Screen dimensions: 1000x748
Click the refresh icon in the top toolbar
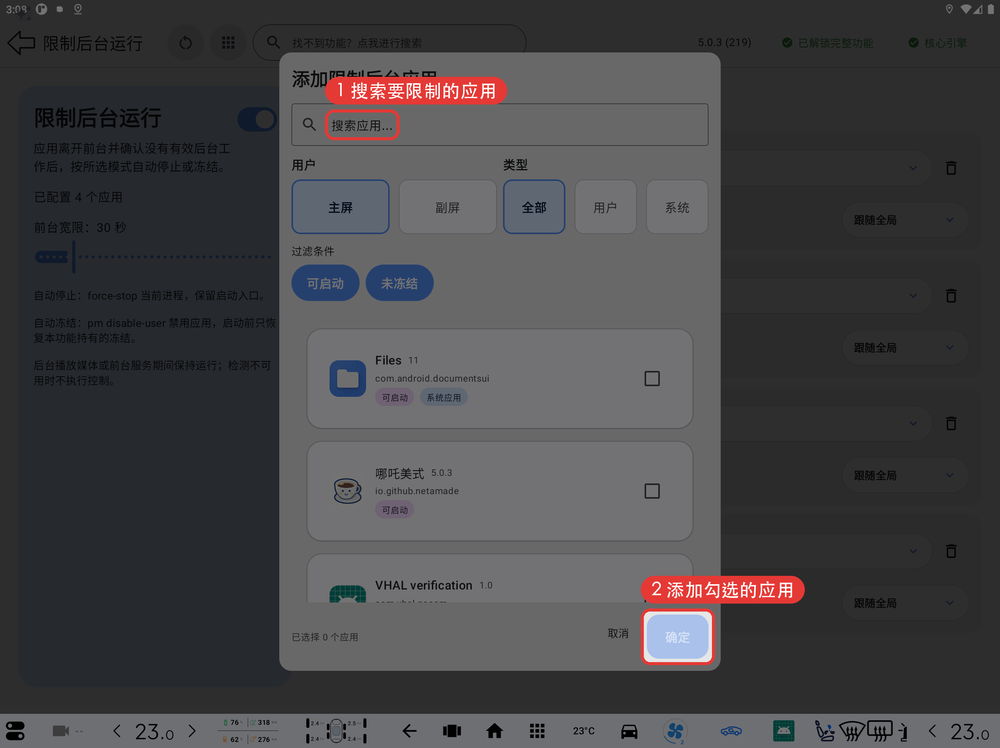186,43
